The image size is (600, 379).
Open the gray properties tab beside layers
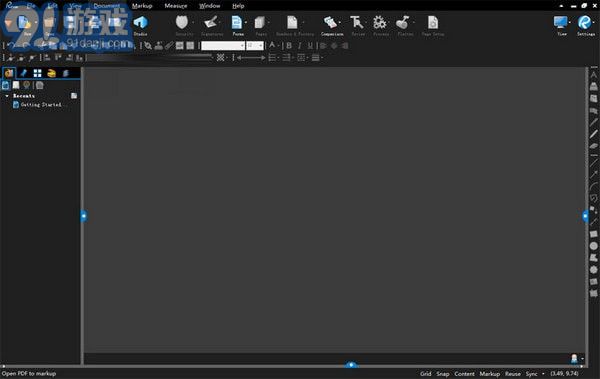click(65, 73)
